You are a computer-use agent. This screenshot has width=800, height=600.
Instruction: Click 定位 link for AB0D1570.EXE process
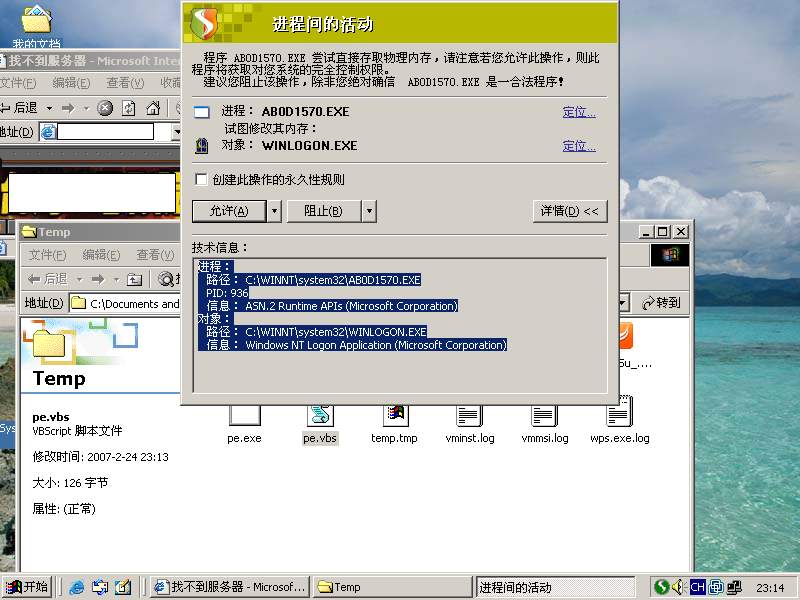(579, 112)
